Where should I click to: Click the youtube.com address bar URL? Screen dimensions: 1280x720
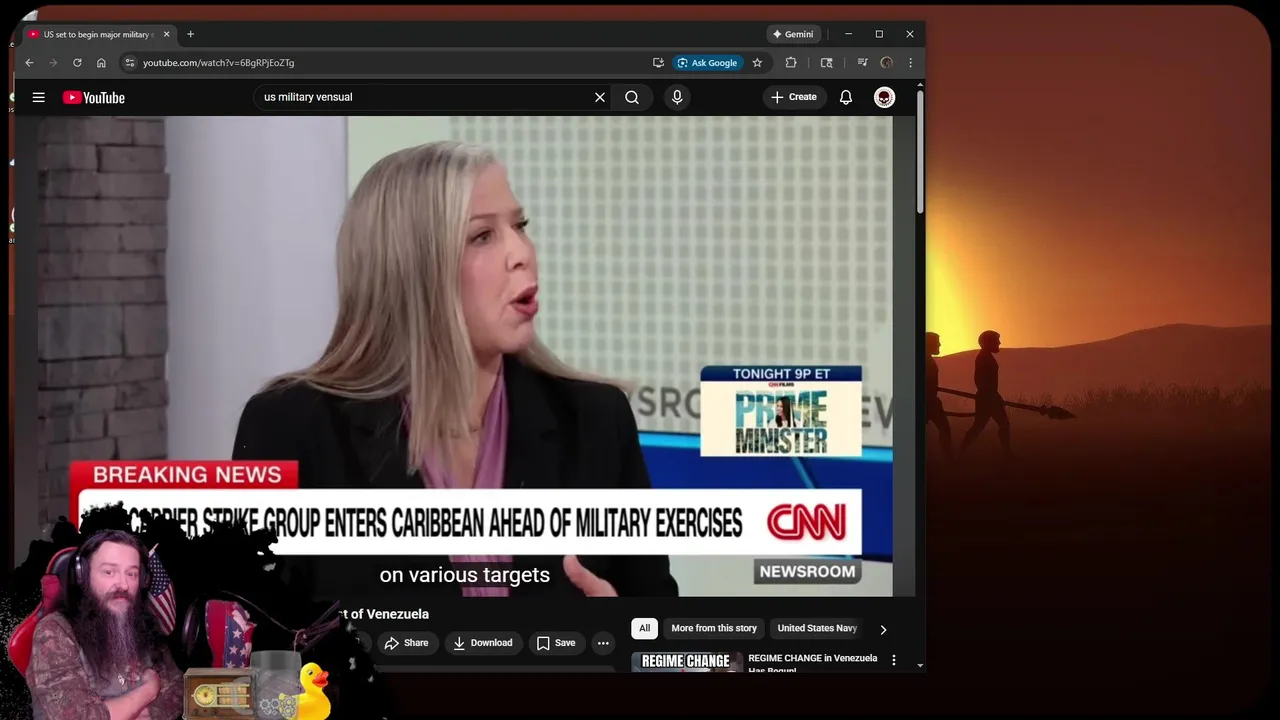pyautogui.click(x=218, y=62)
